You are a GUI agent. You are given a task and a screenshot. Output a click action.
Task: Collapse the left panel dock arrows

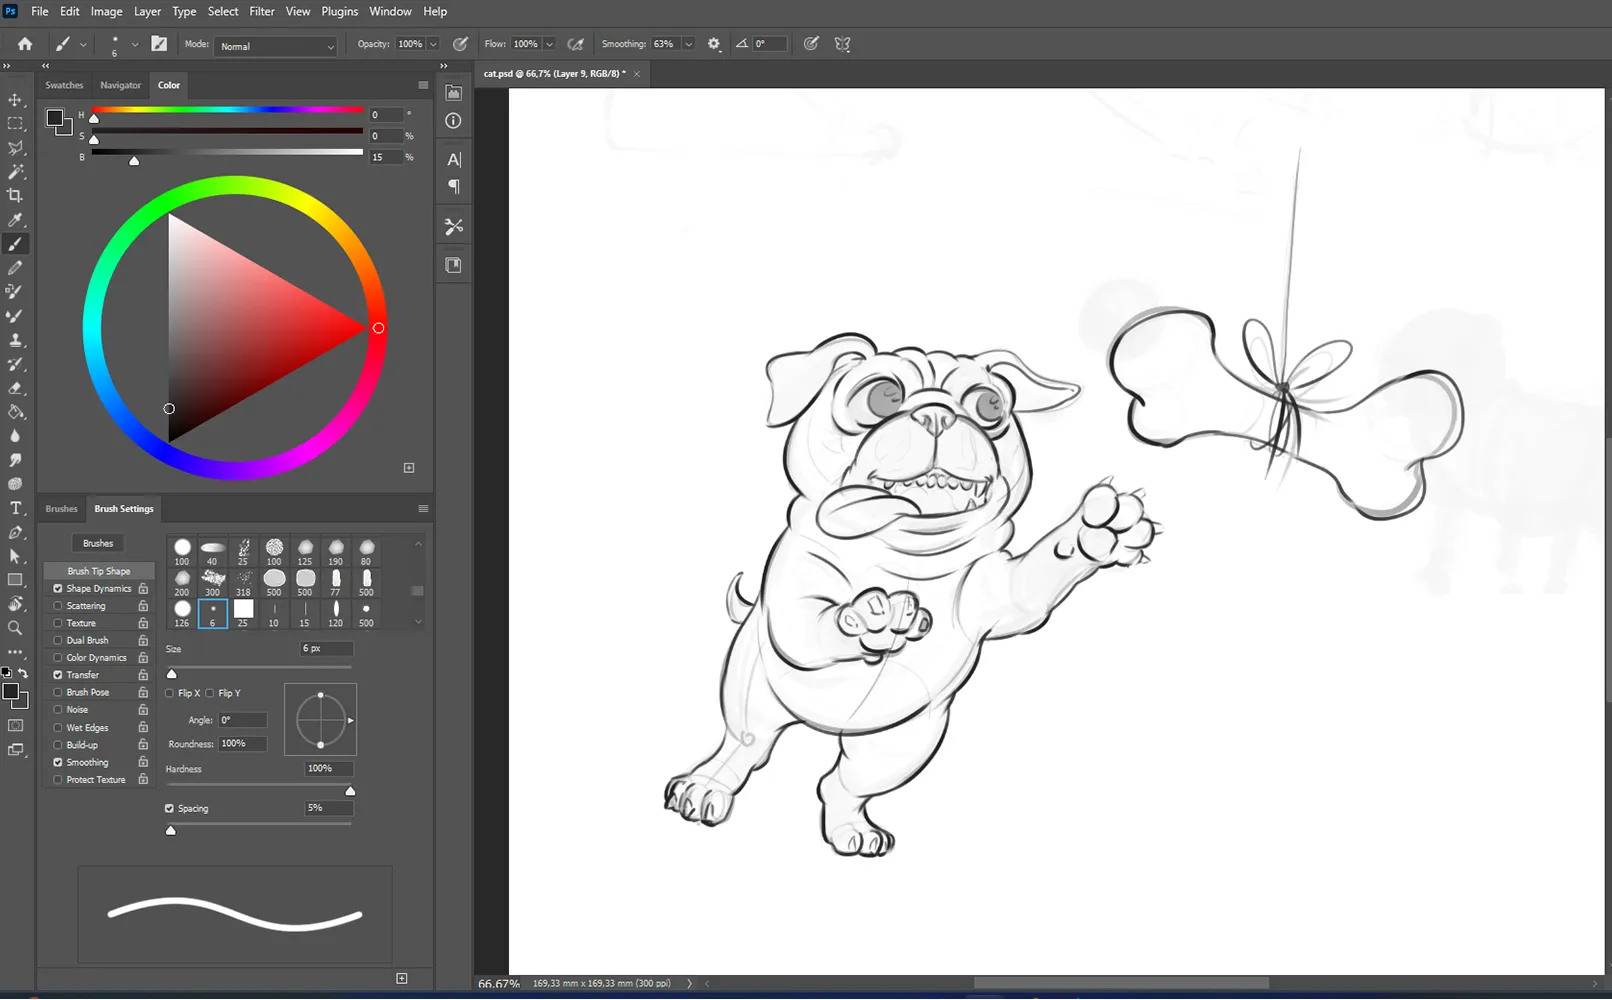click(x=45, y=66)
